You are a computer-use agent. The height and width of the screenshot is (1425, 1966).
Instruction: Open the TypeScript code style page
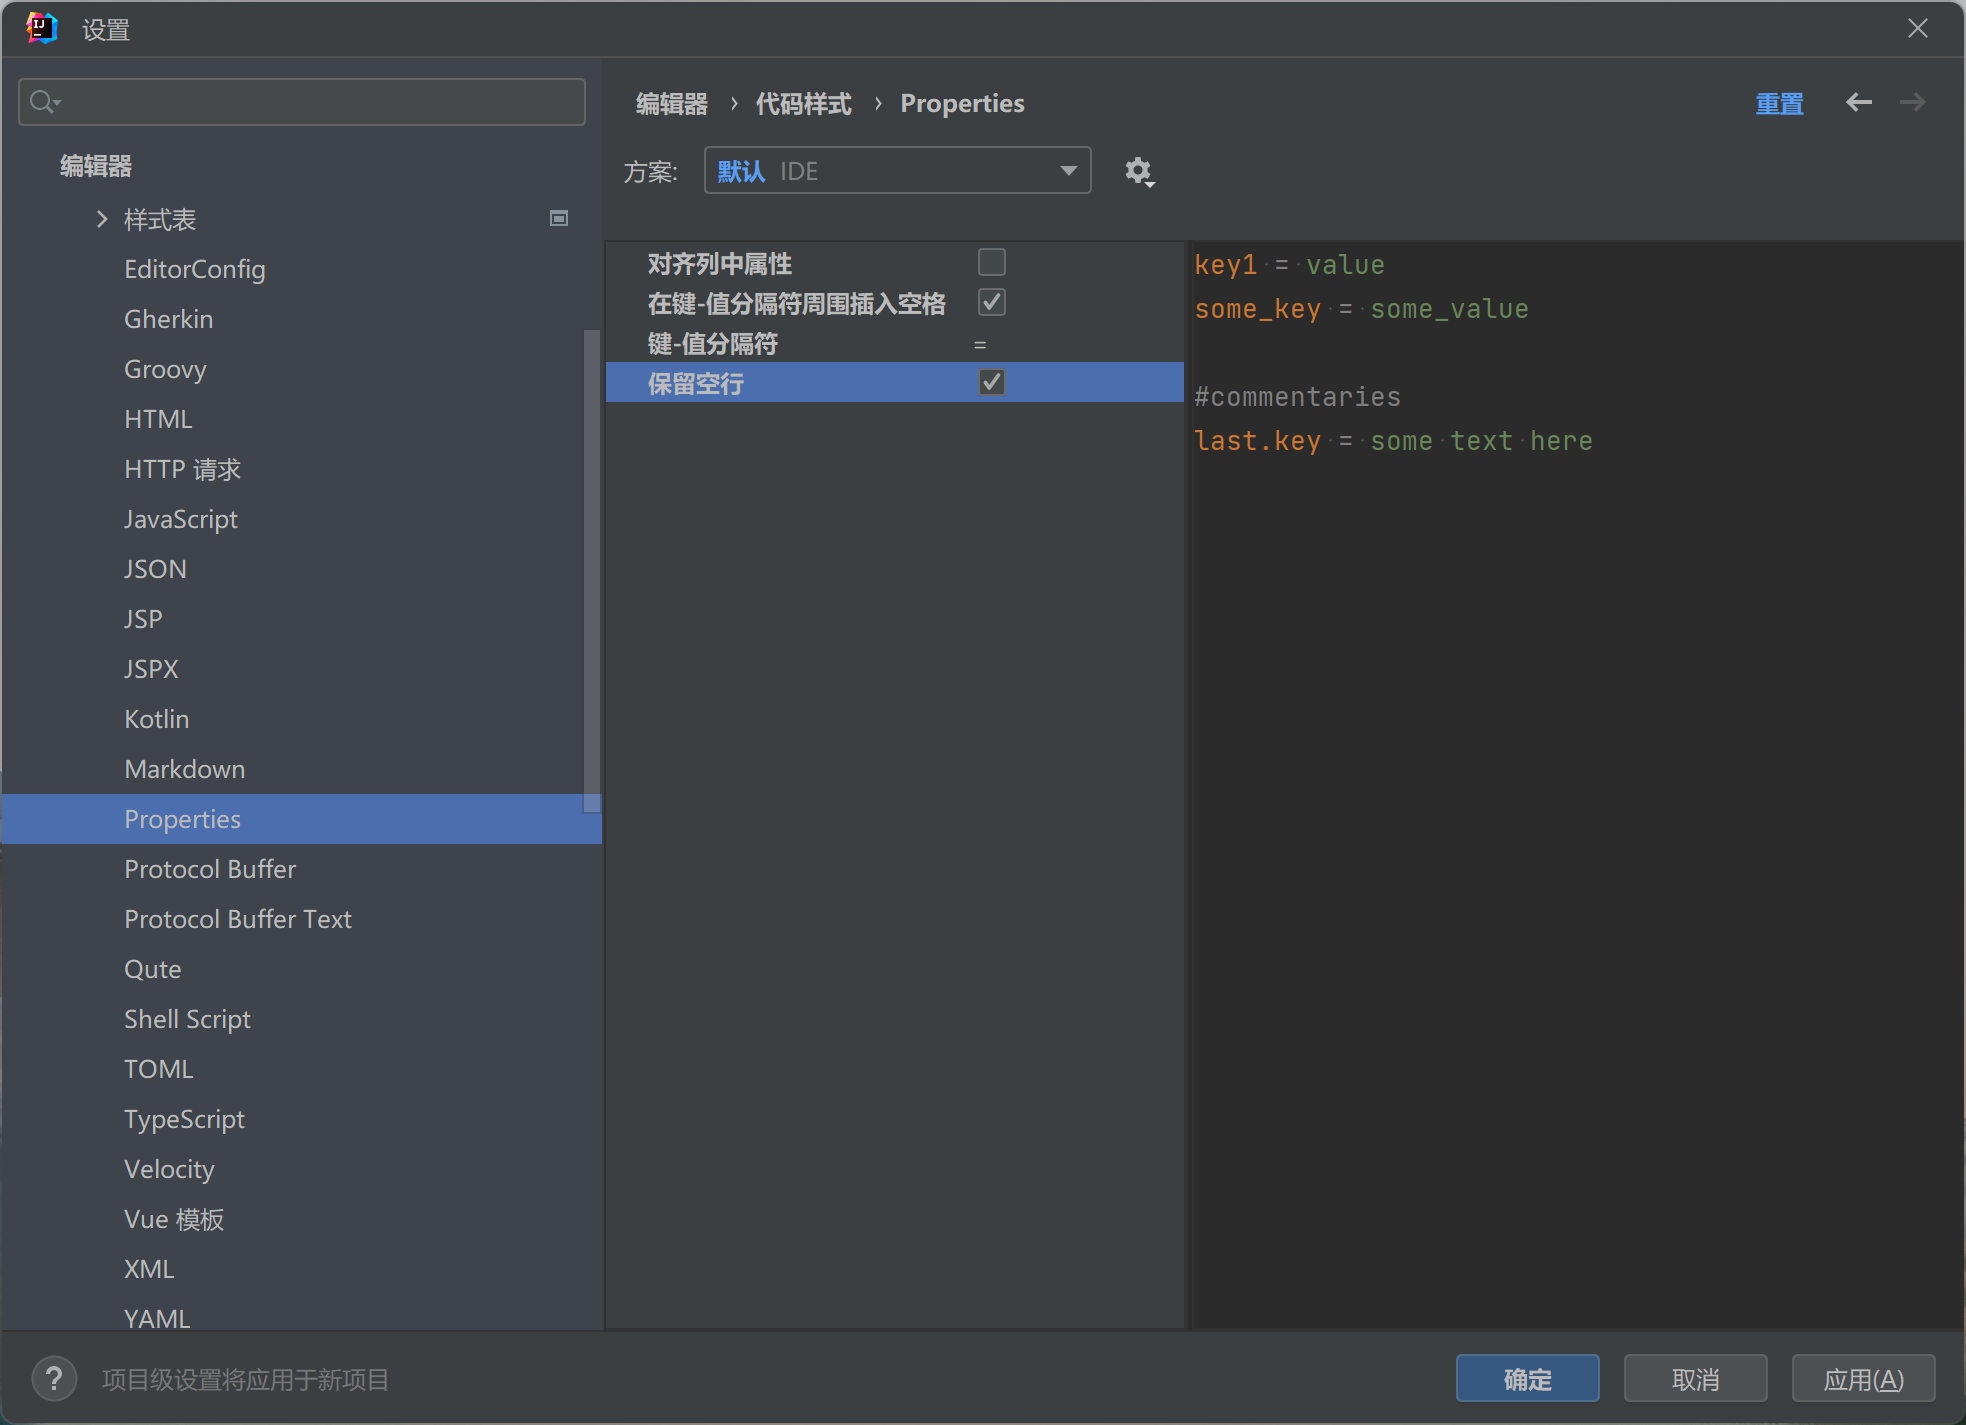[184, 1119]
